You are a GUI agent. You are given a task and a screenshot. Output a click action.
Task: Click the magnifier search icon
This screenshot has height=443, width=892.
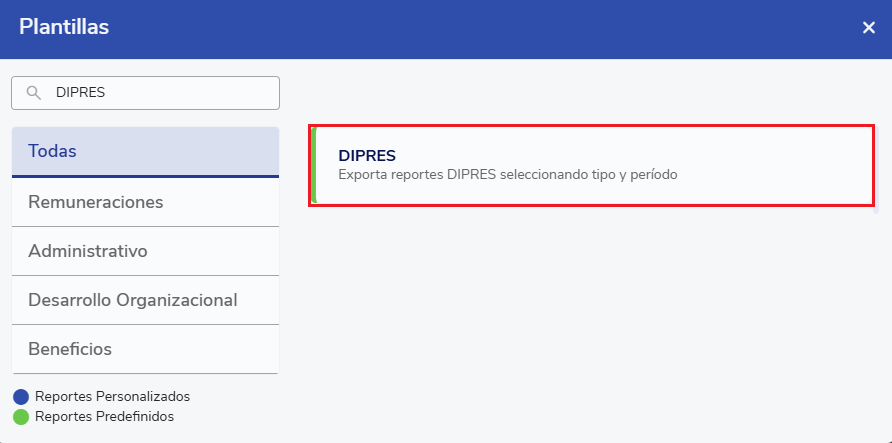click(x=34, y=92)
